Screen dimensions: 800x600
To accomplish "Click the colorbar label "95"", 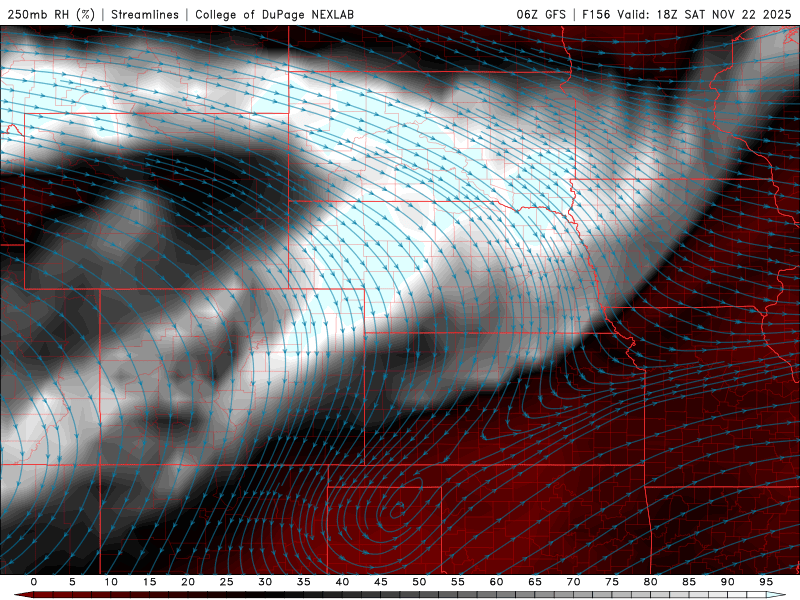I will click(766, 582).
